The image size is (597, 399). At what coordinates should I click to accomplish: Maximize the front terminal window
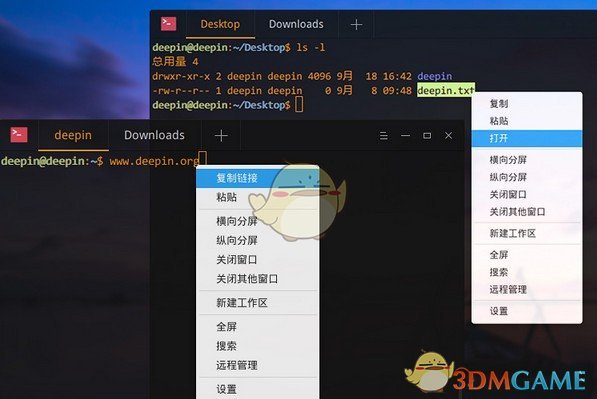tap(427, 136)
